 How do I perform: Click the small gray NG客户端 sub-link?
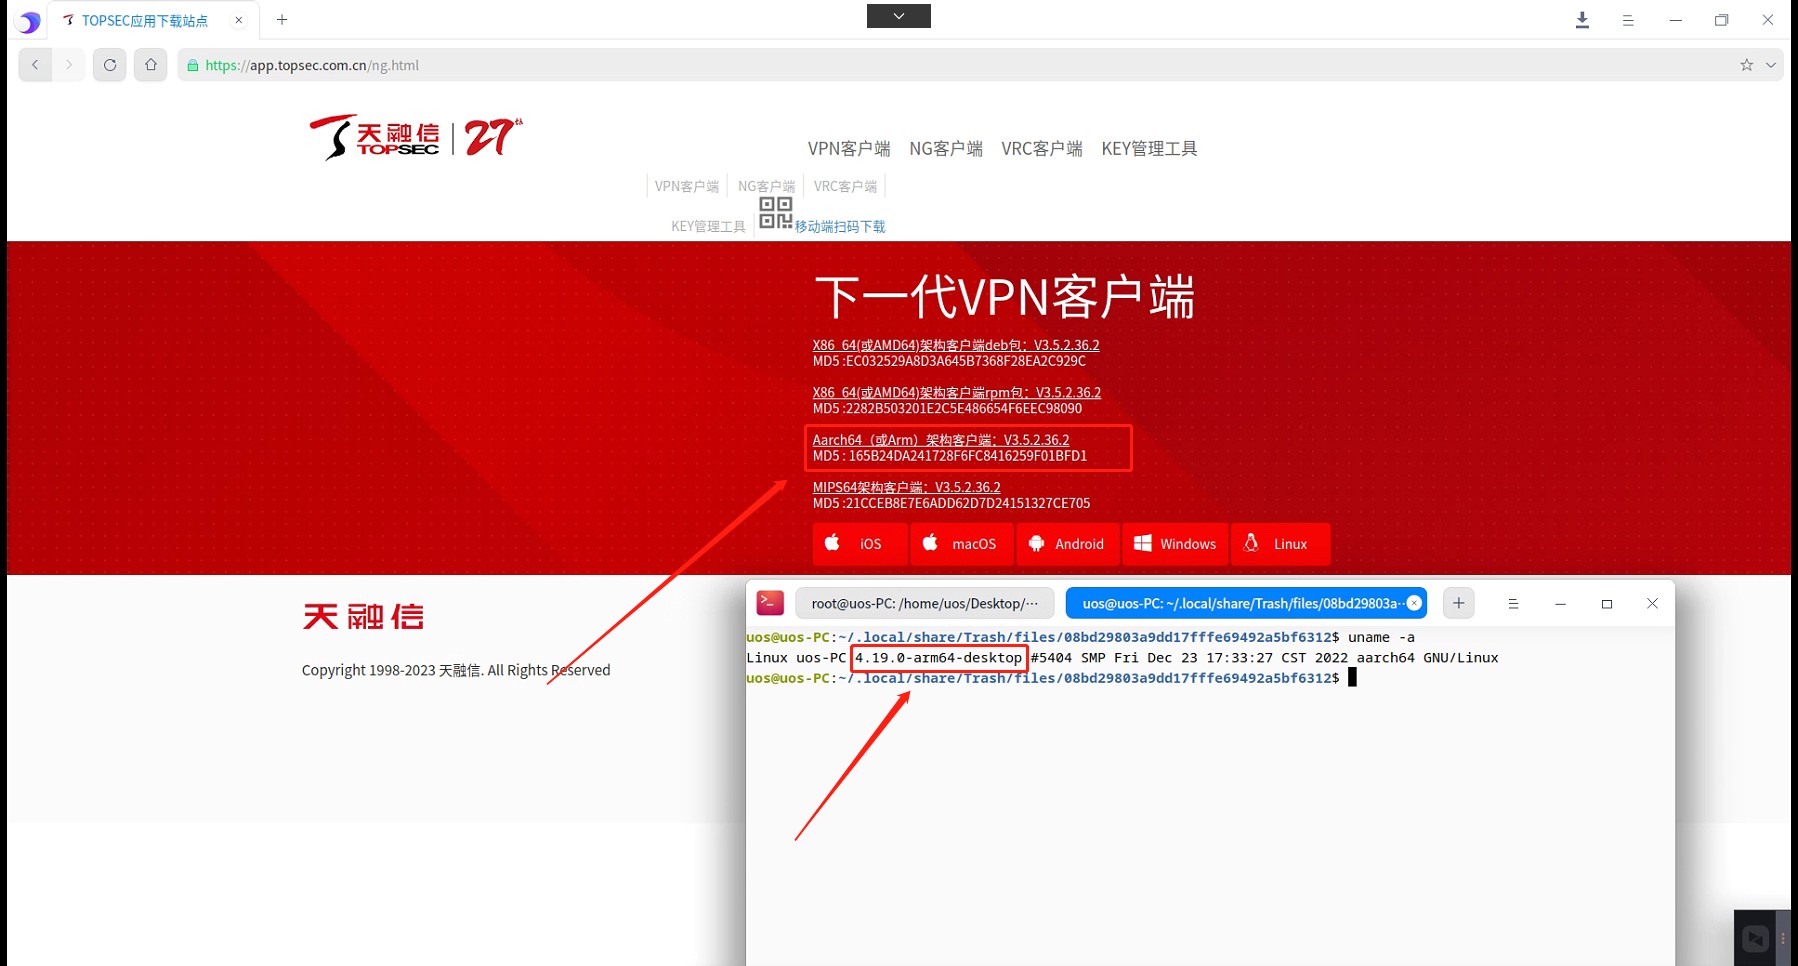[x=767, y=186]
